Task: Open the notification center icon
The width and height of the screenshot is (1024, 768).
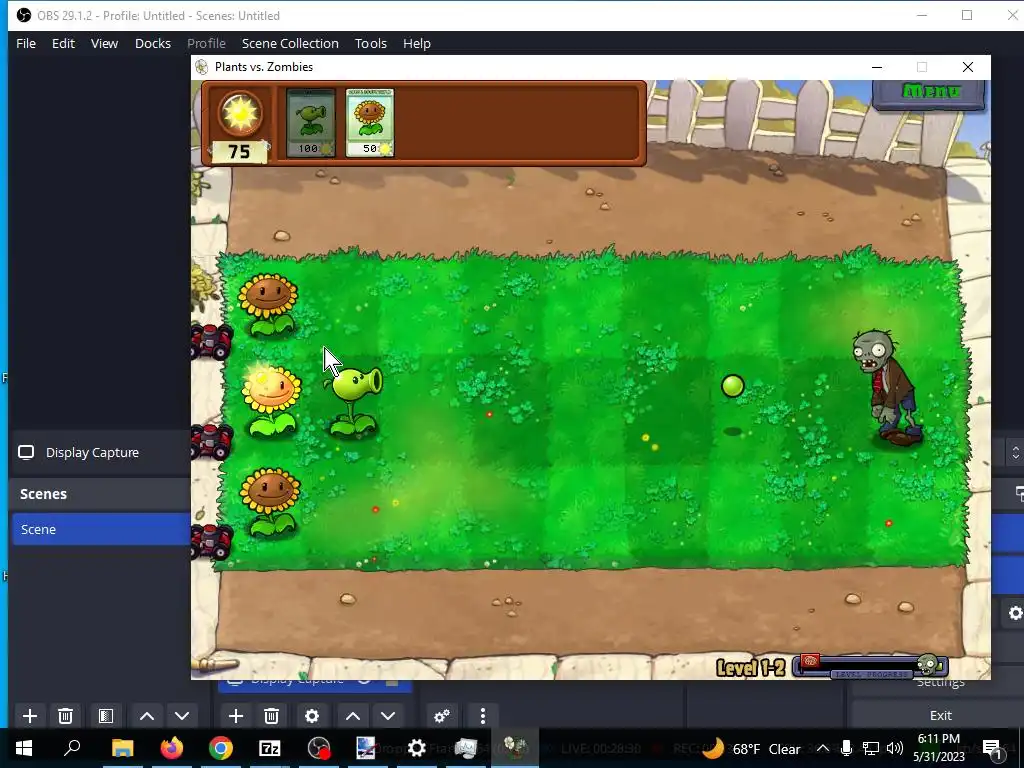Action: [x=992, y=749]
